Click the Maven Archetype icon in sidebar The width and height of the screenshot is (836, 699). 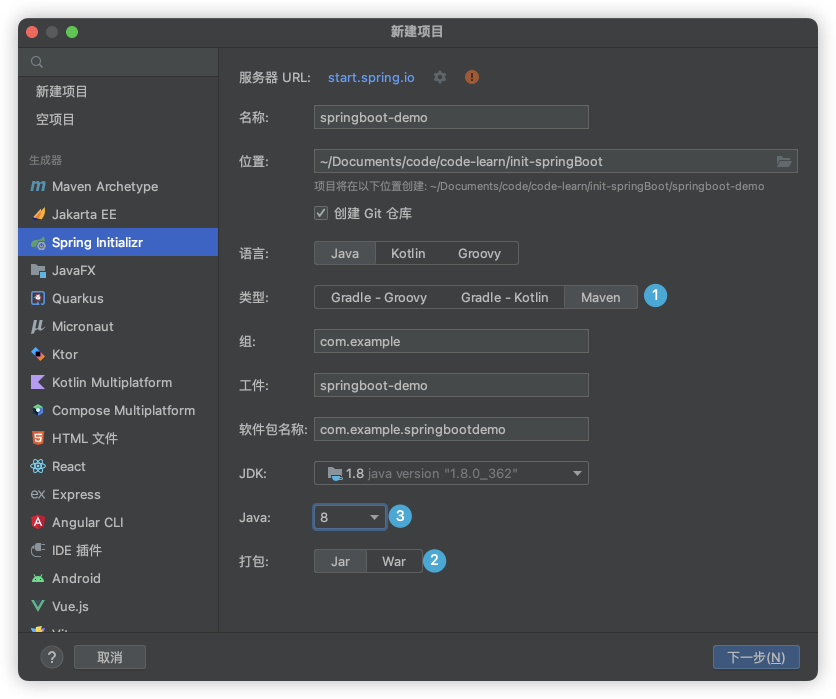tap(38, 186)
